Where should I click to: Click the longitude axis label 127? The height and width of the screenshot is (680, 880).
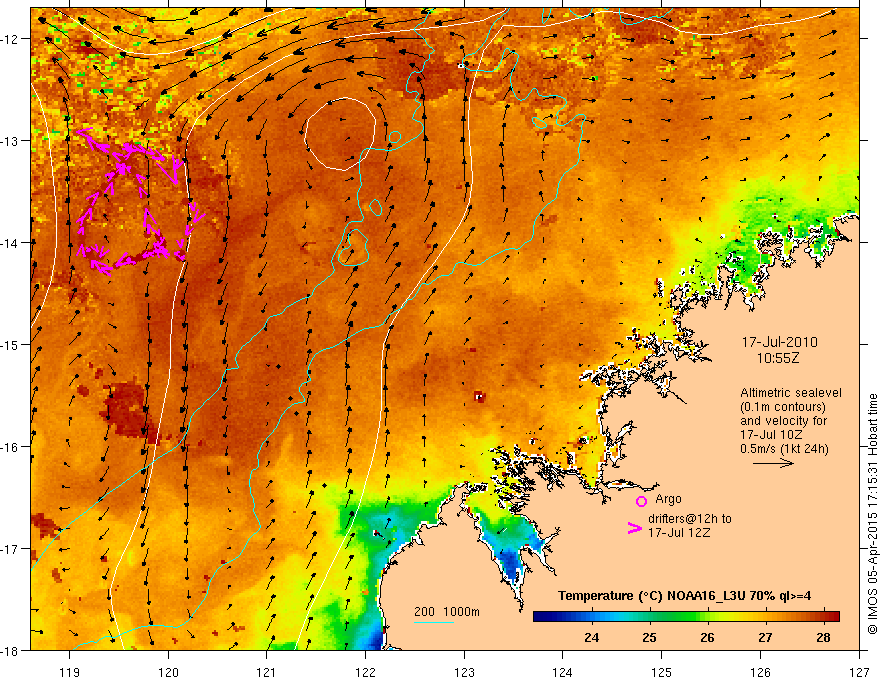(x=859, y=672)
